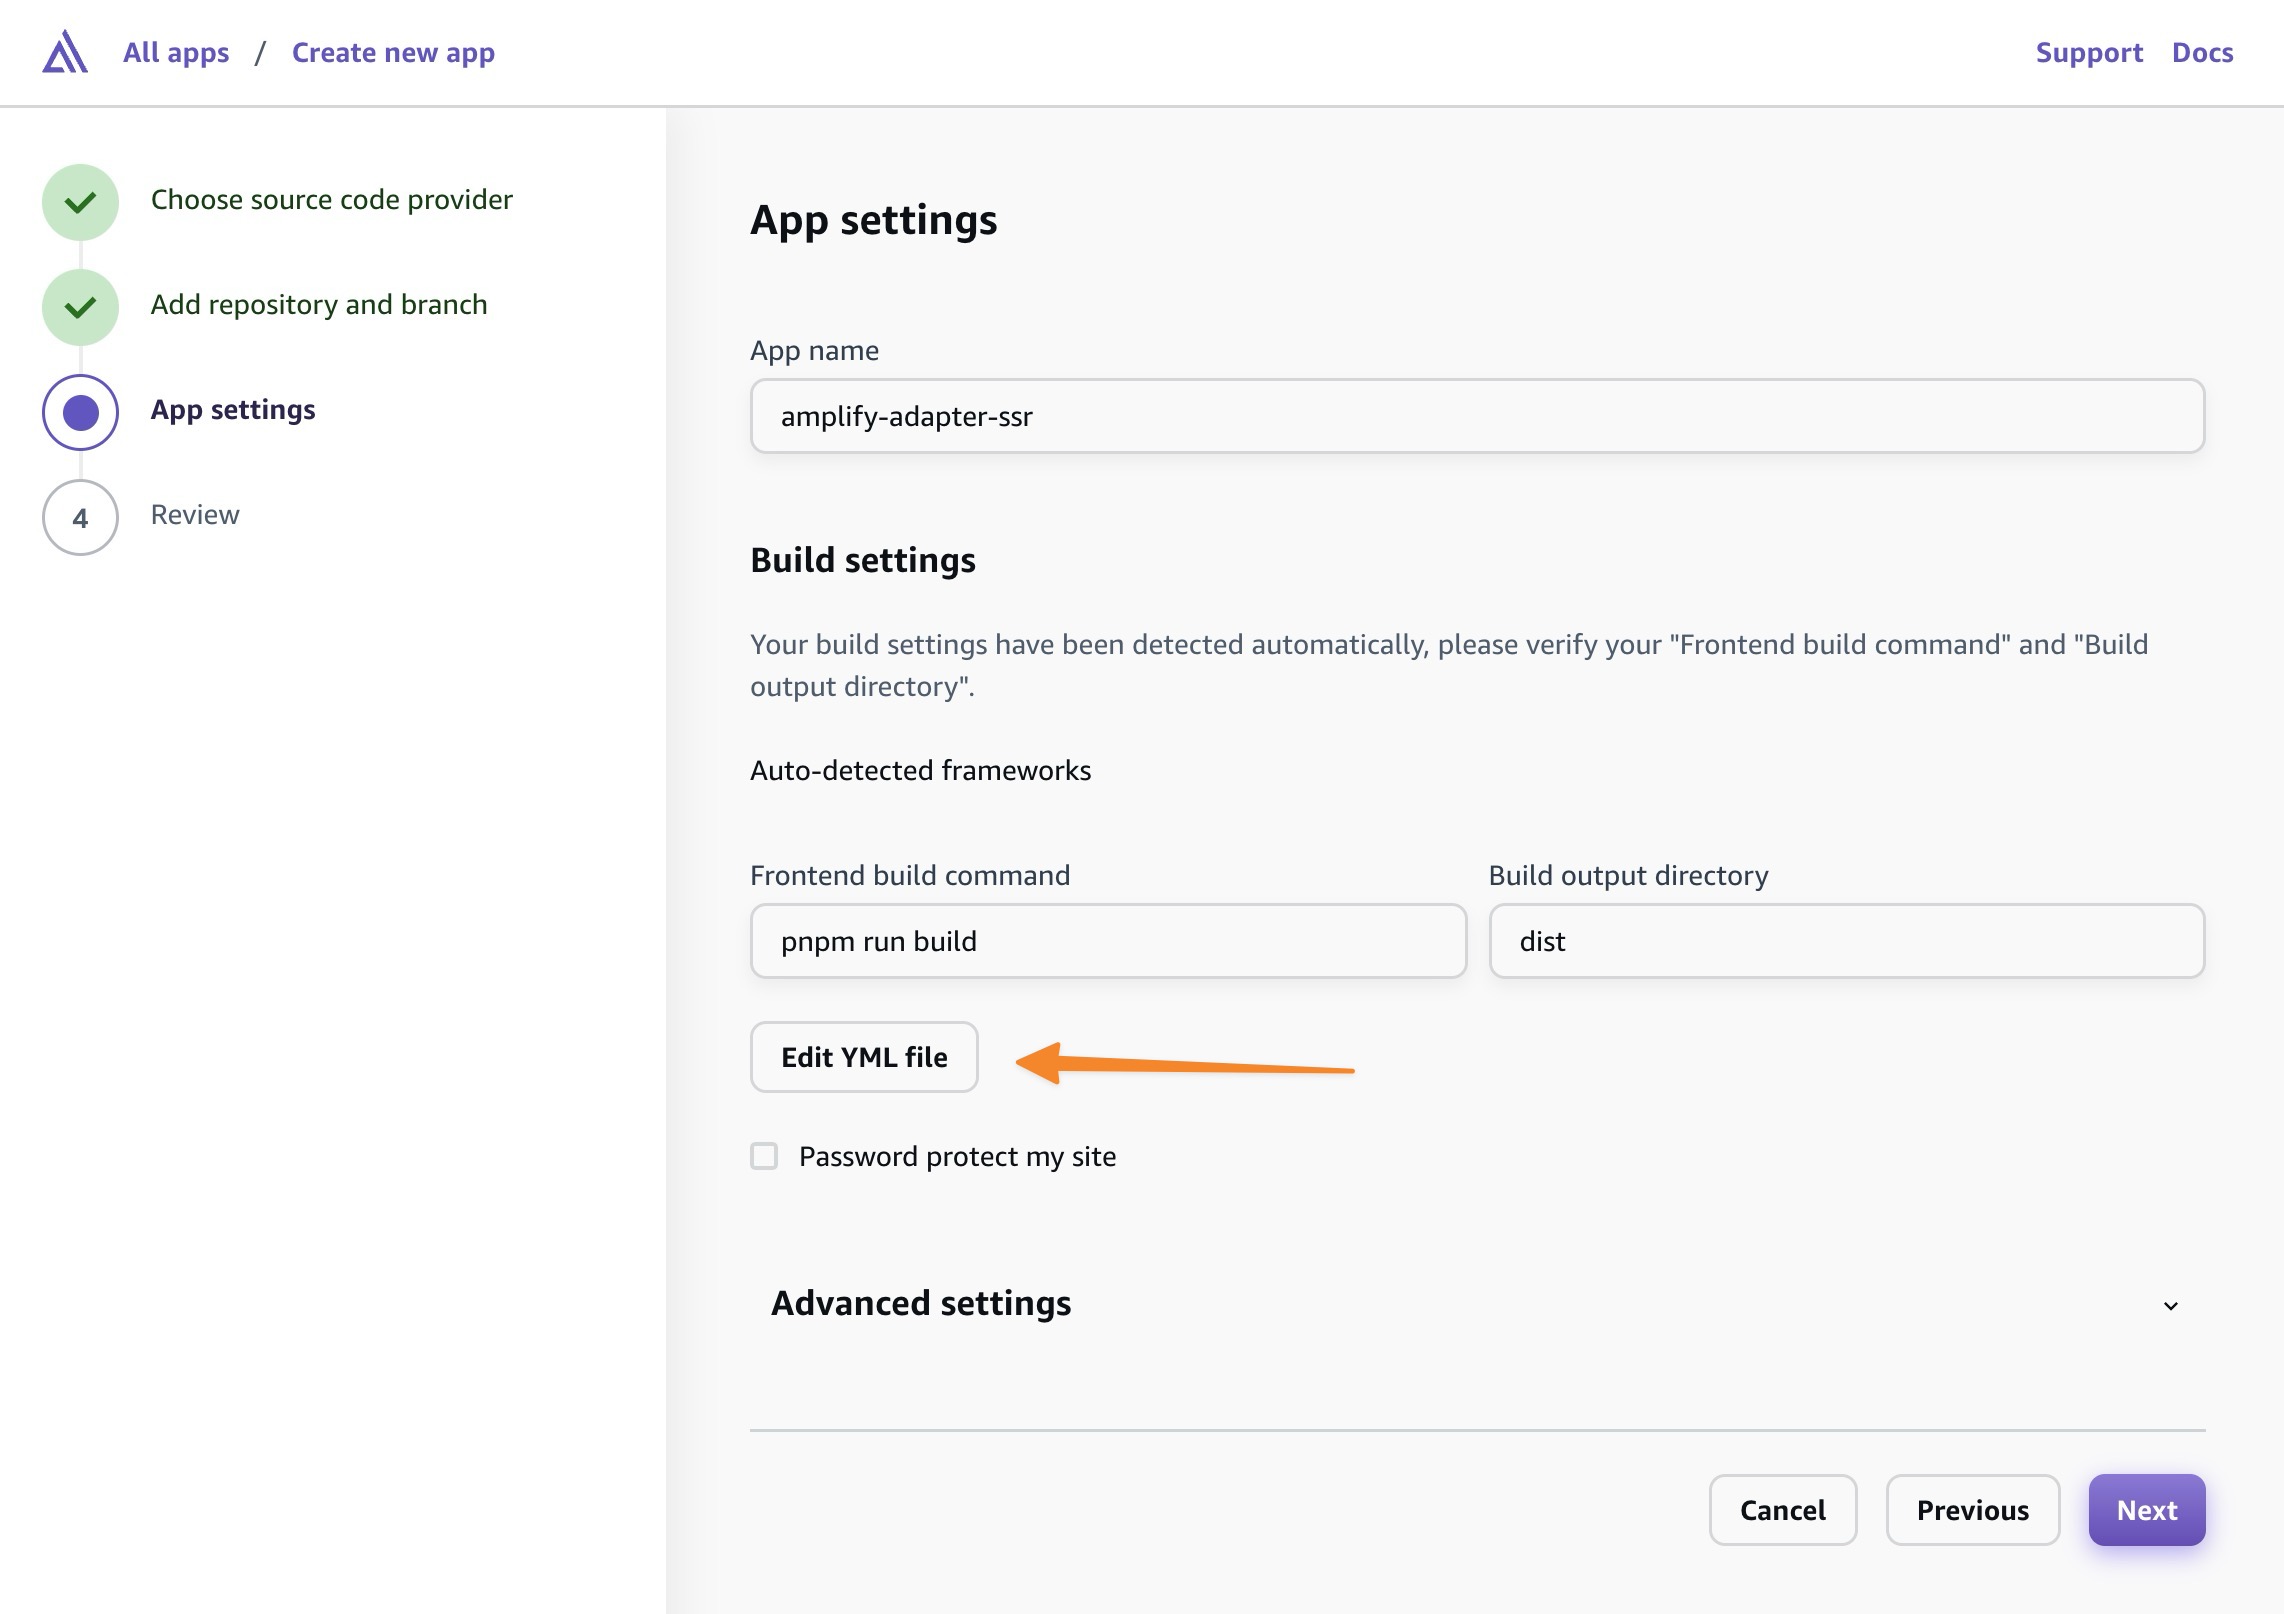Click the Advanced settings heading
2284x1614 pixels.
point(920,1303)
